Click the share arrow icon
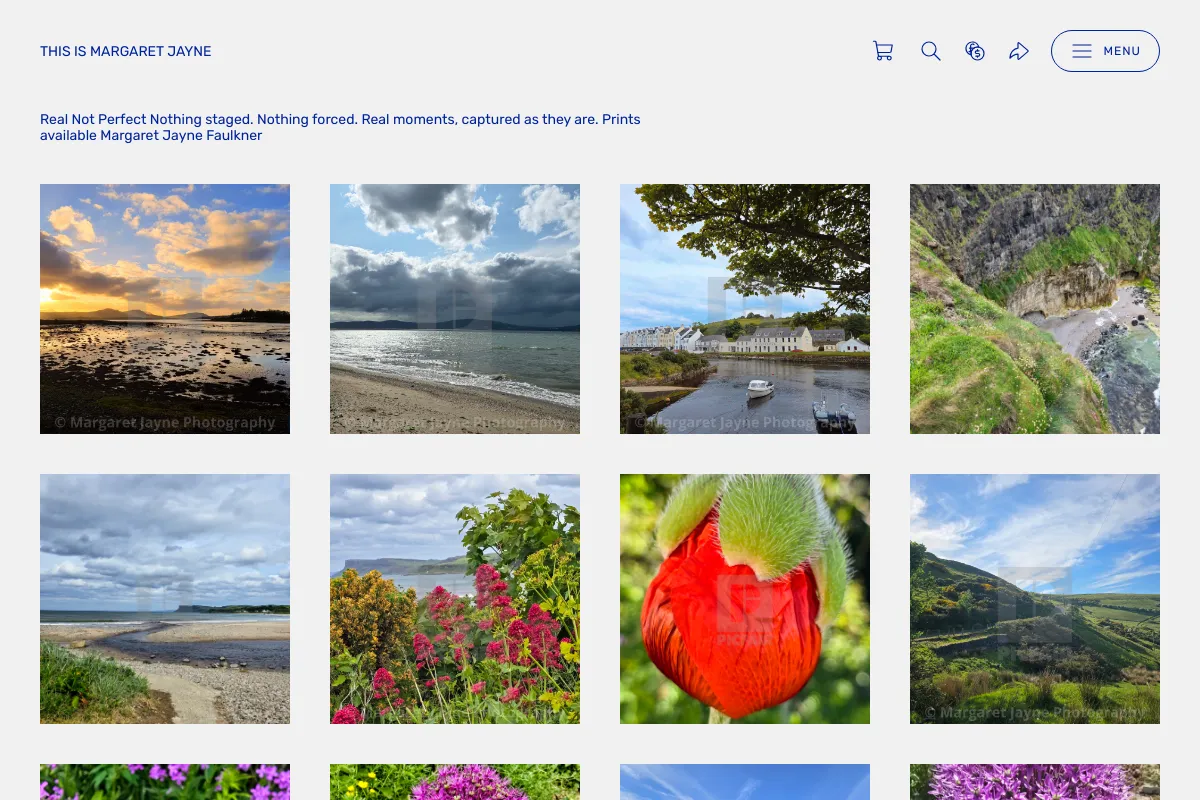The width and height of the screenshot is (1200, 800). 1019,51
